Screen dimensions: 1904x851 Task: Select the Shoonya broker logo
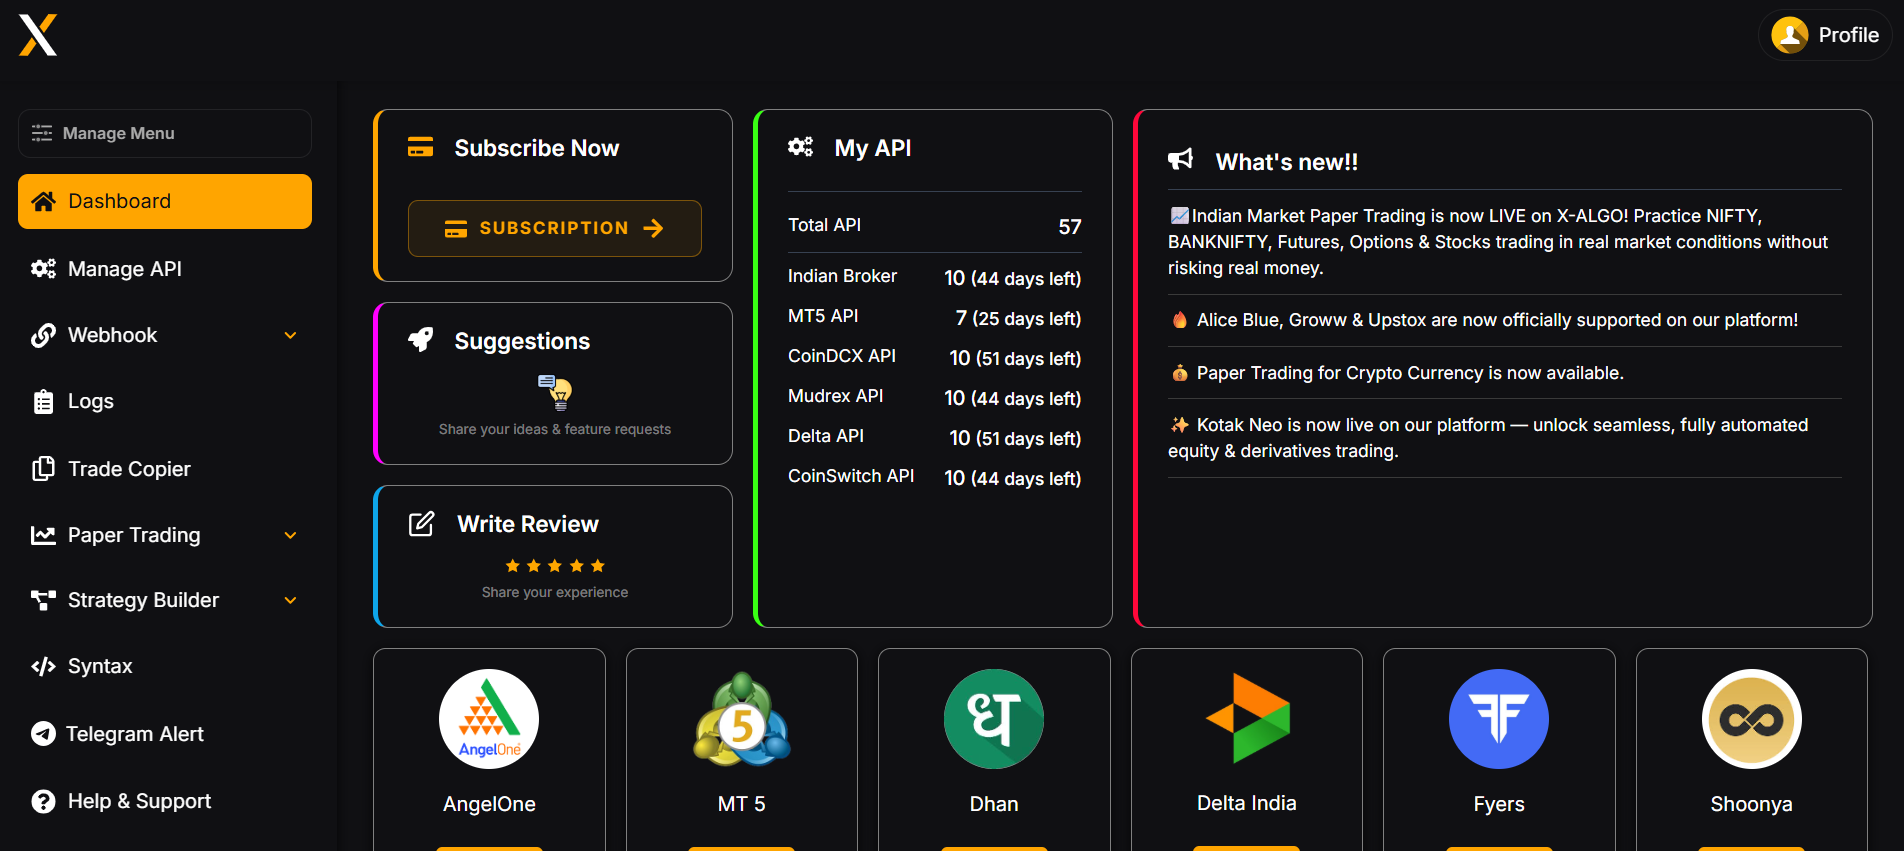pyautogui.click(x=1752, y=719)
